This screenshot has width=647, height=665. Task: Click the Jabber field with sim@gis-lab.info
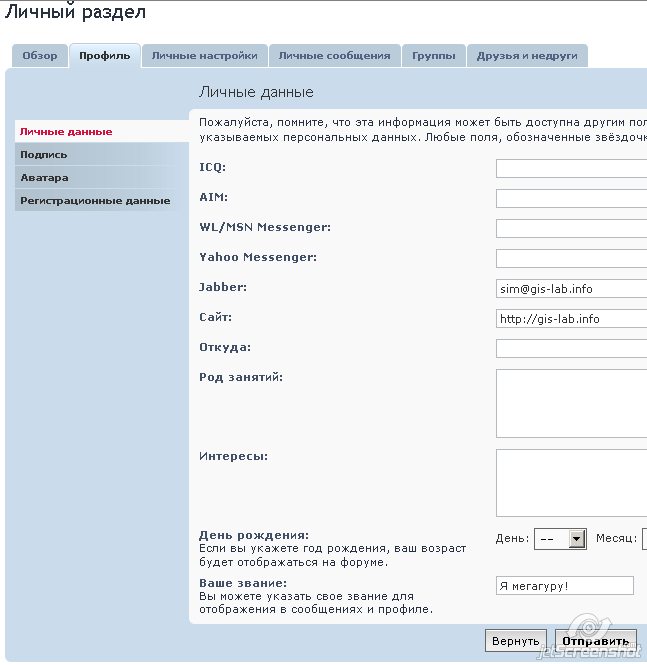tap(572, 288)
